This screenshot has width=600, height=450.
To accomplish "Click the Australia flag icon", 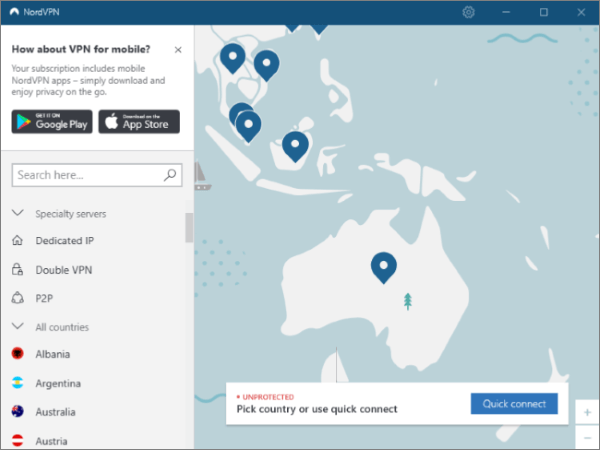I will pyautogui.click(x=18, y=411).
